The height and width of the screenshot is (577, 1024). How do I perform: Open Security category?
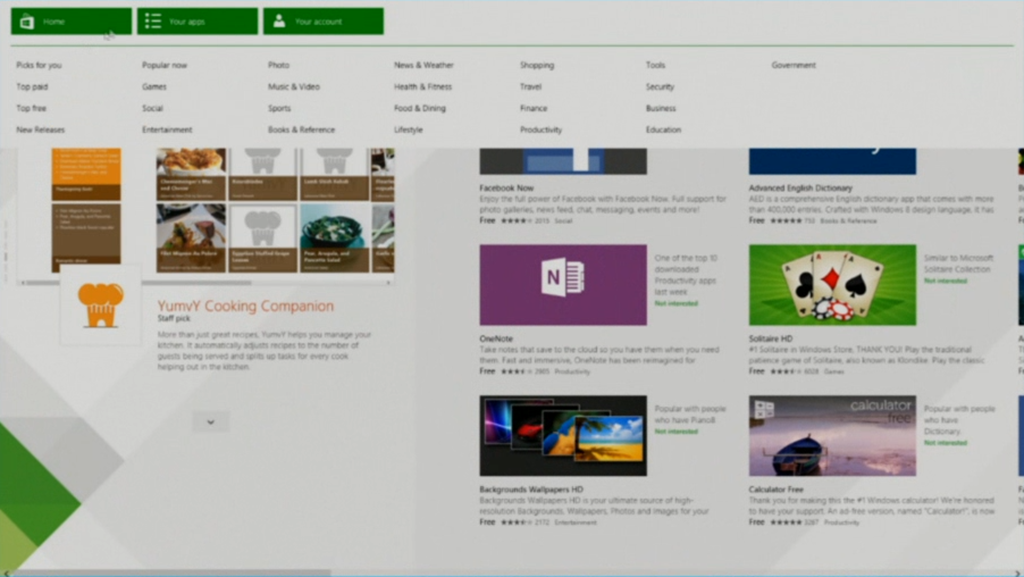click(x=660, y=87)
